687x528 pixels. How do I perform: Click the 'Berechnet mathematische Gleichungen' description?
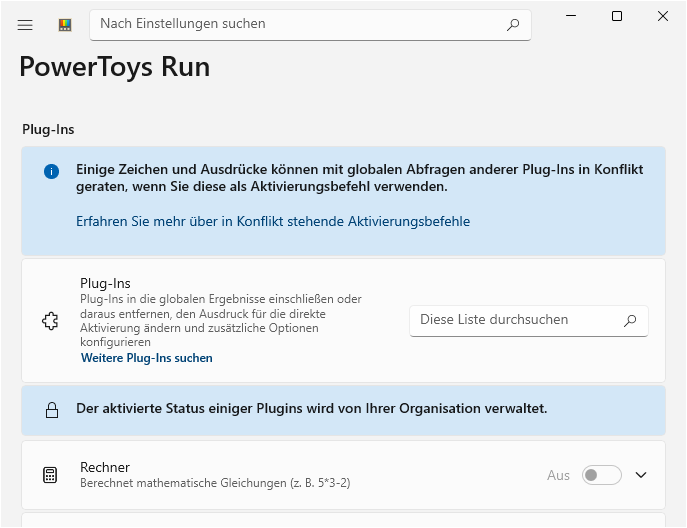point(215,483)
